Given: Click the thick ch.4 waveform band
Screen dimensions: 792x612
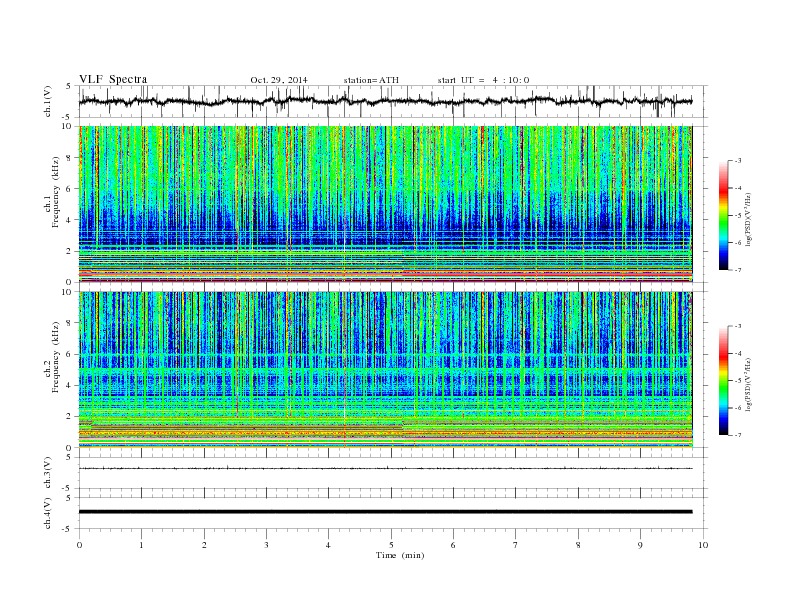Looking at the screenshot, I should click(385, 512).
